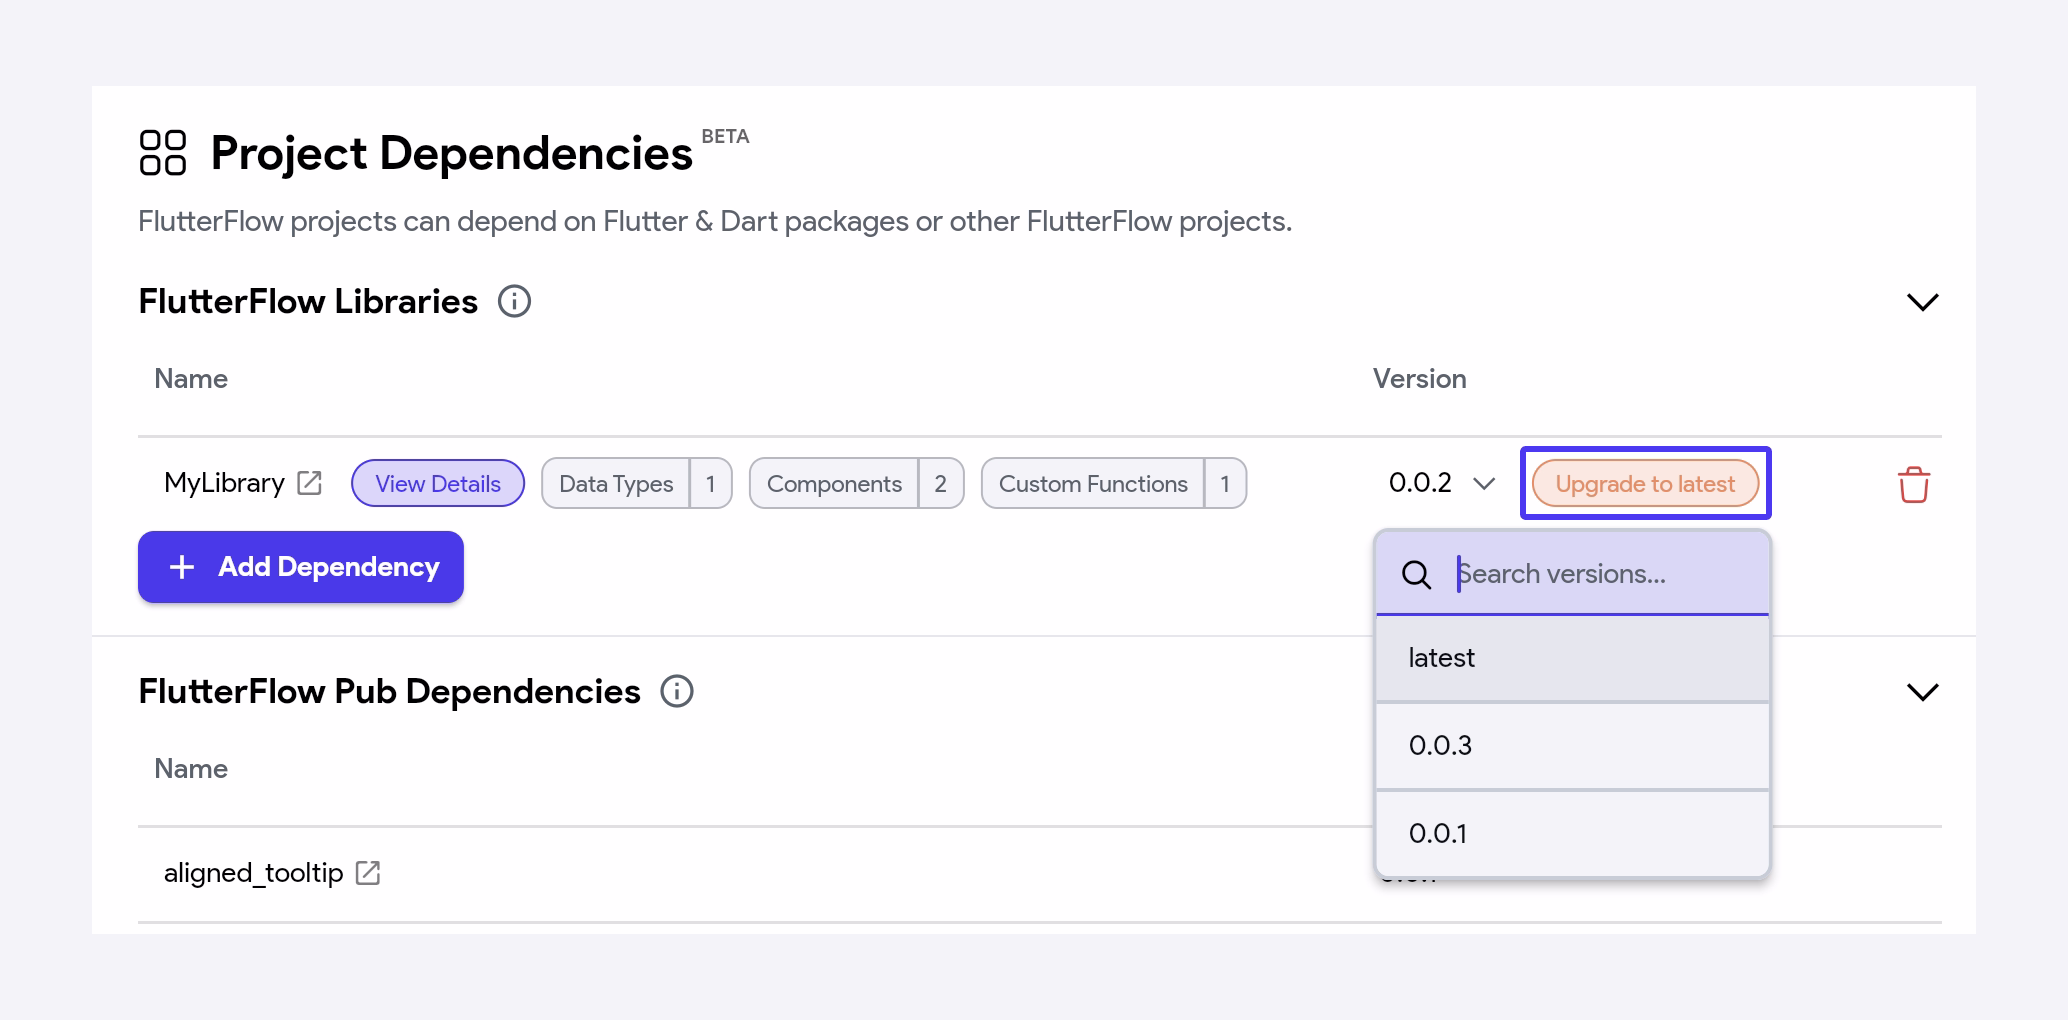Viewport: 2068px width, 1020px height.
Task: Click the FlutterFlow Pub Dependencies heading
Action: (389, 691)
